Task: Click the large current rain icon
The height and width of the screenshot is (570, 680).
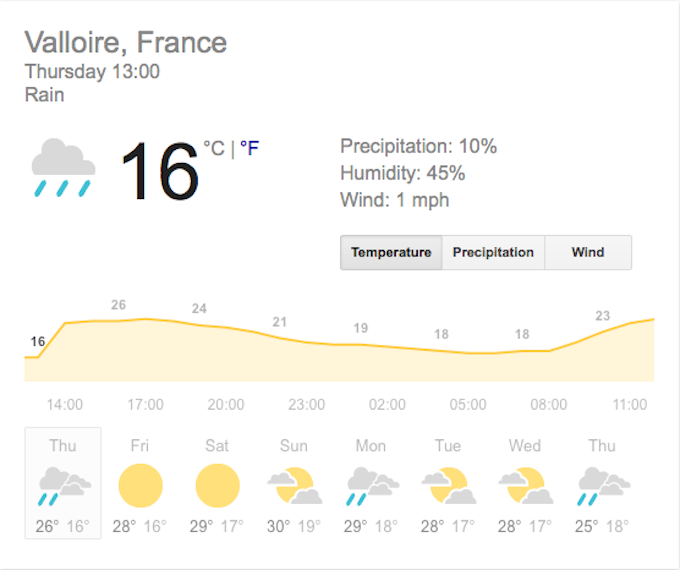Action: click(x=63, y=166)
